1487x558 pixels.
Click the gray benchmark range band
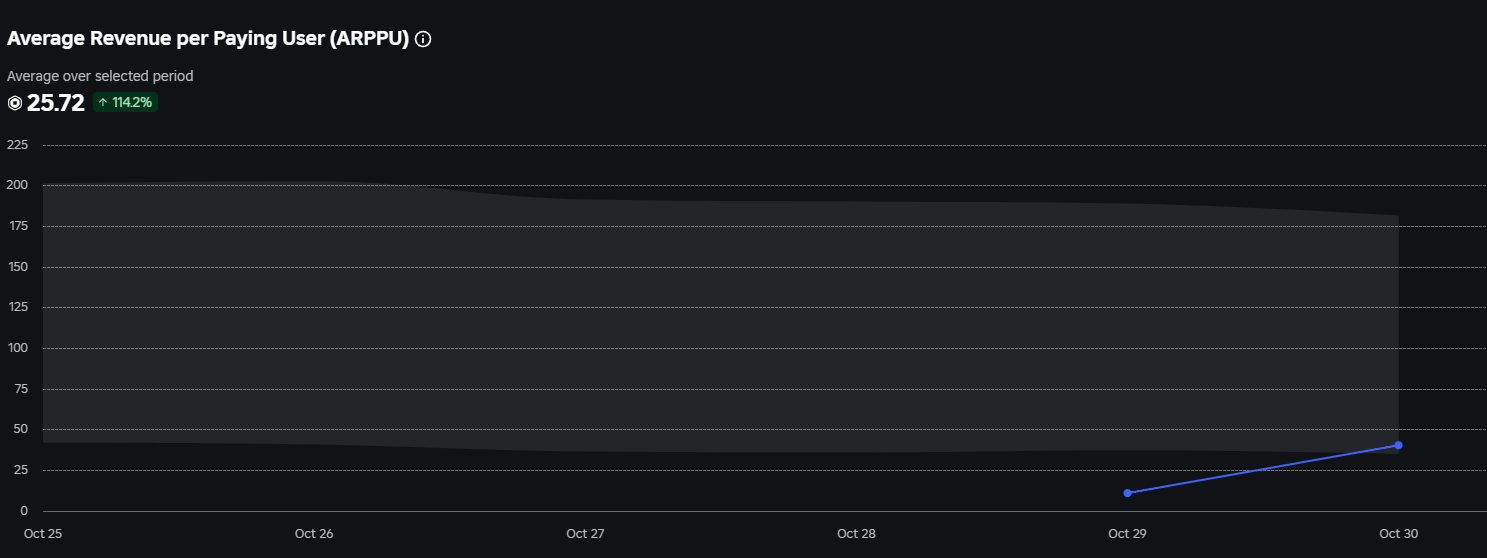point(720,318)
